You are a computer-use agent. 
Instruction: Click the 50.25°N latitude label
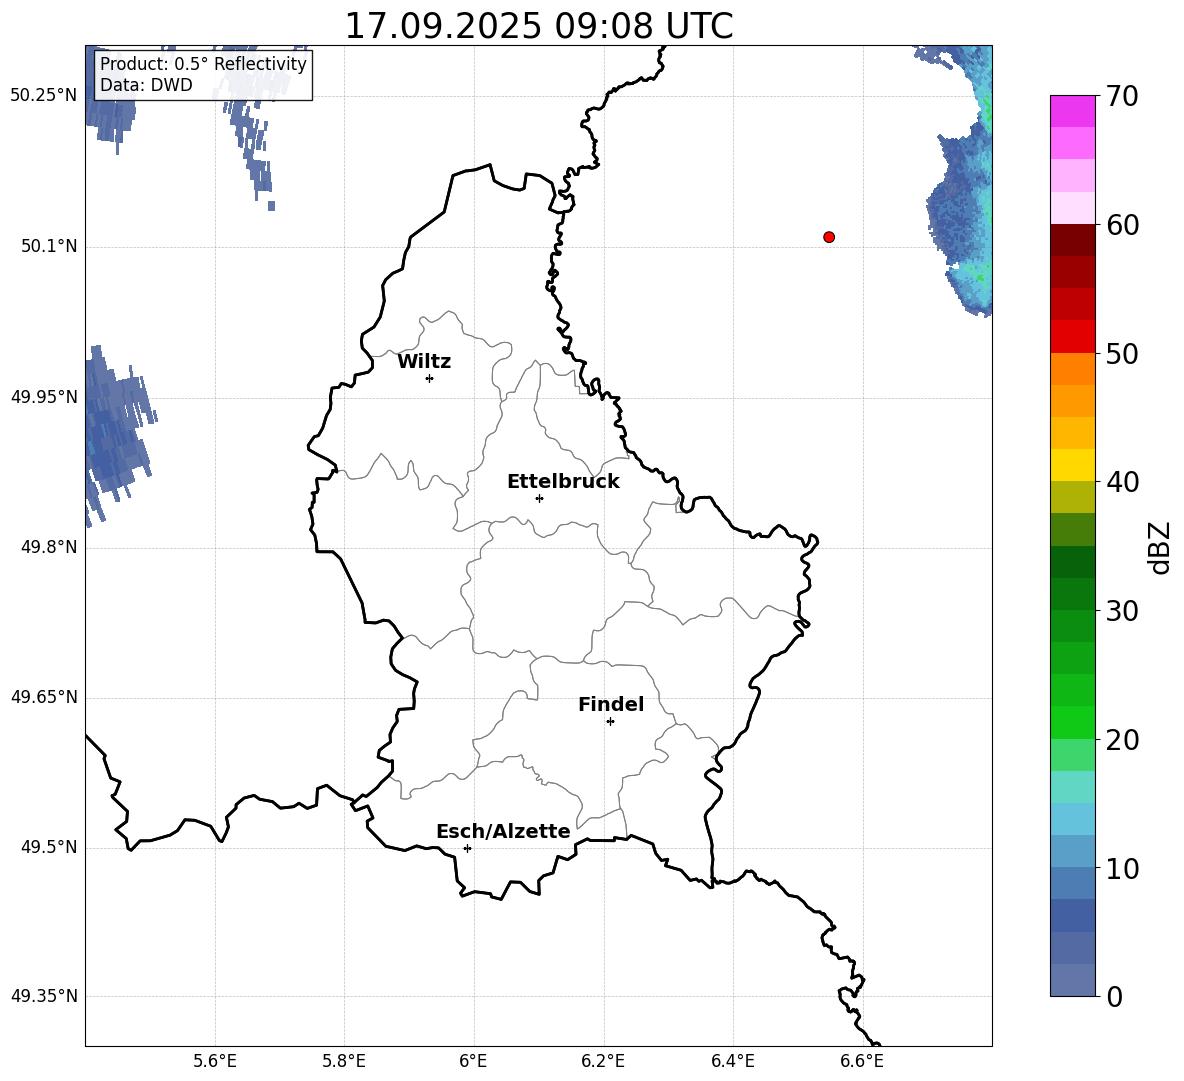pos(44,96)
